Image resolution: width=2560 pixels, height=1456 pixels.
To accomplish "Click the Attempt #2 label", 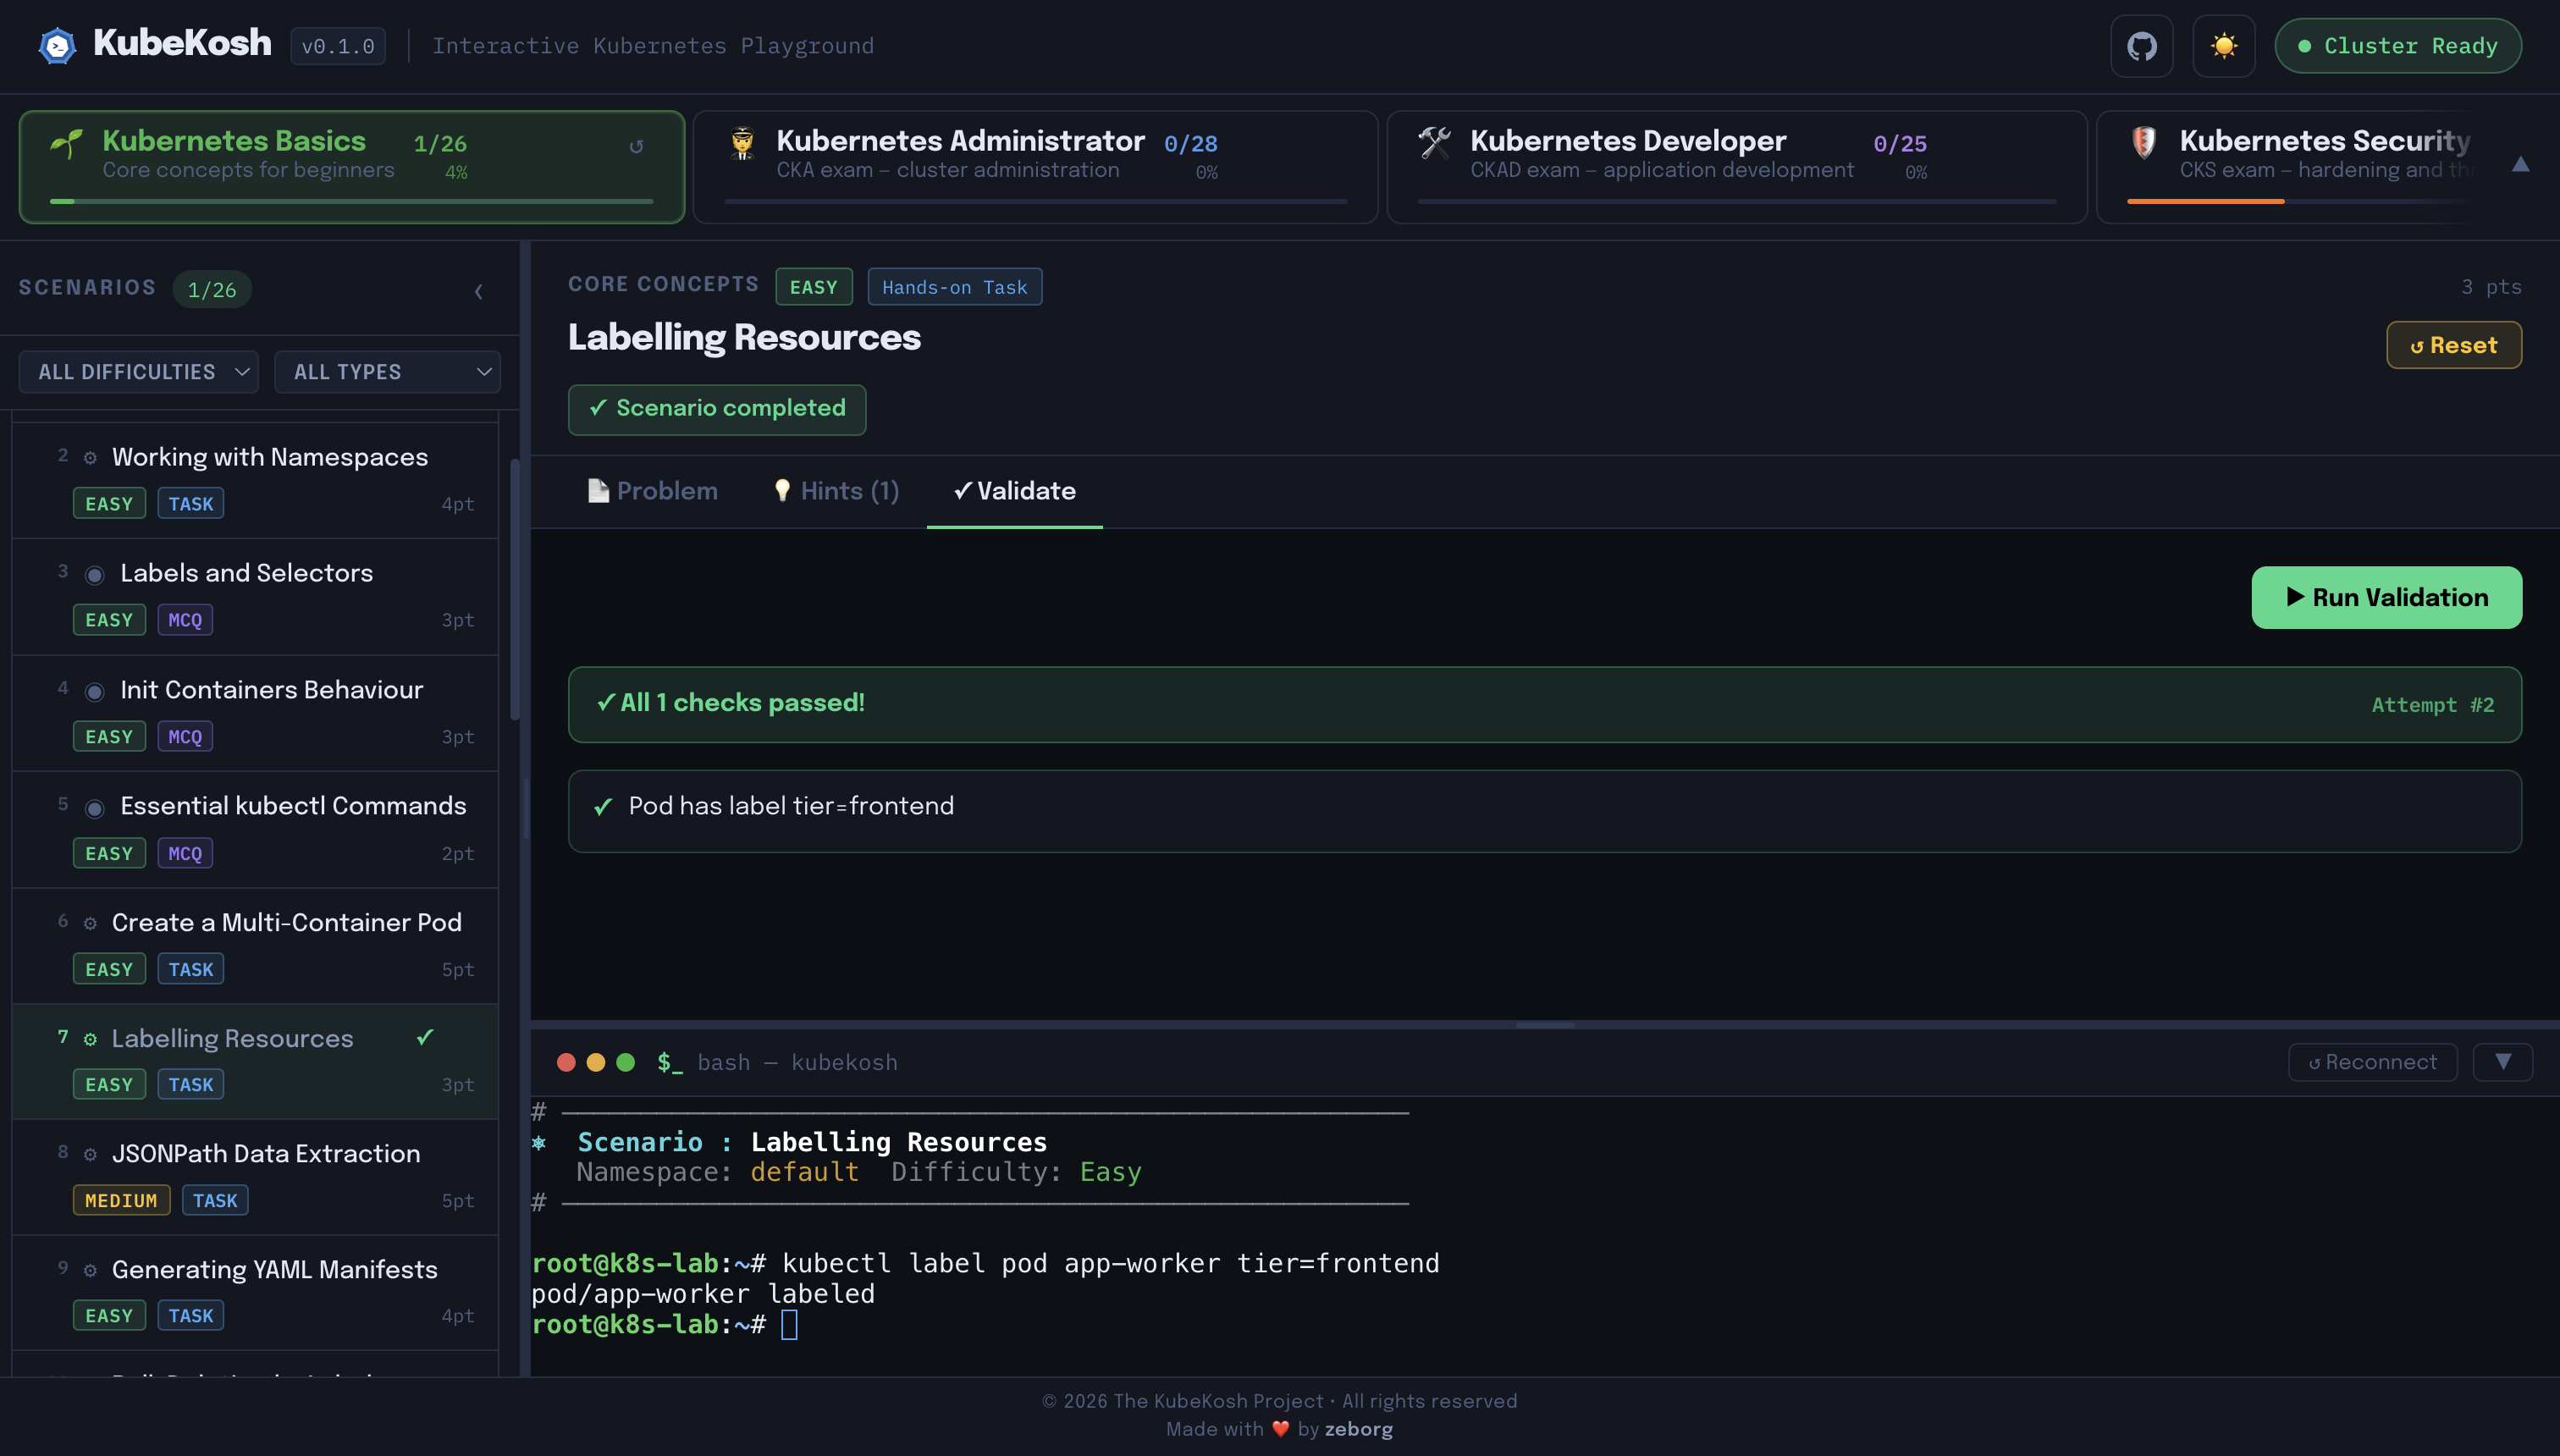I will pyautogui.click(x=2432, y=705).
